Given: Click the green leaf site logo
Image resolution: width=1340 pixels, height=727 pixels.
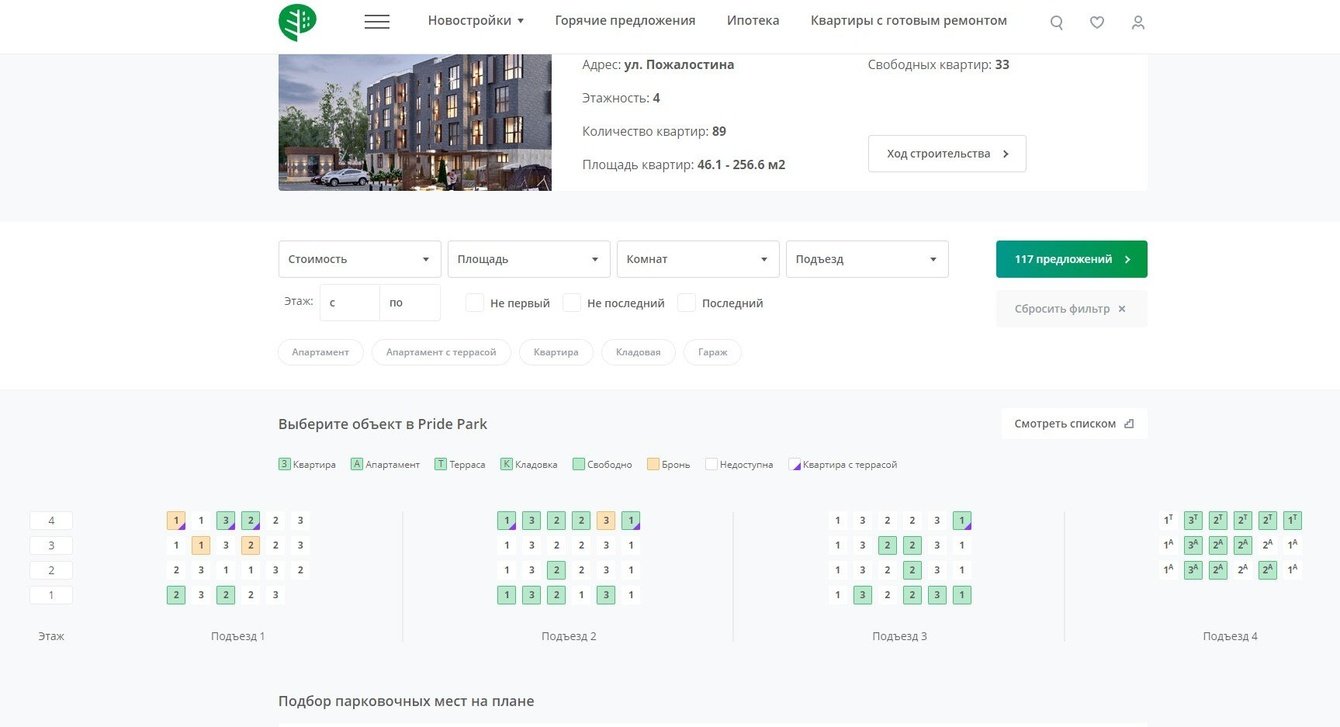Looking at the screenshot, I should [297, 21].
